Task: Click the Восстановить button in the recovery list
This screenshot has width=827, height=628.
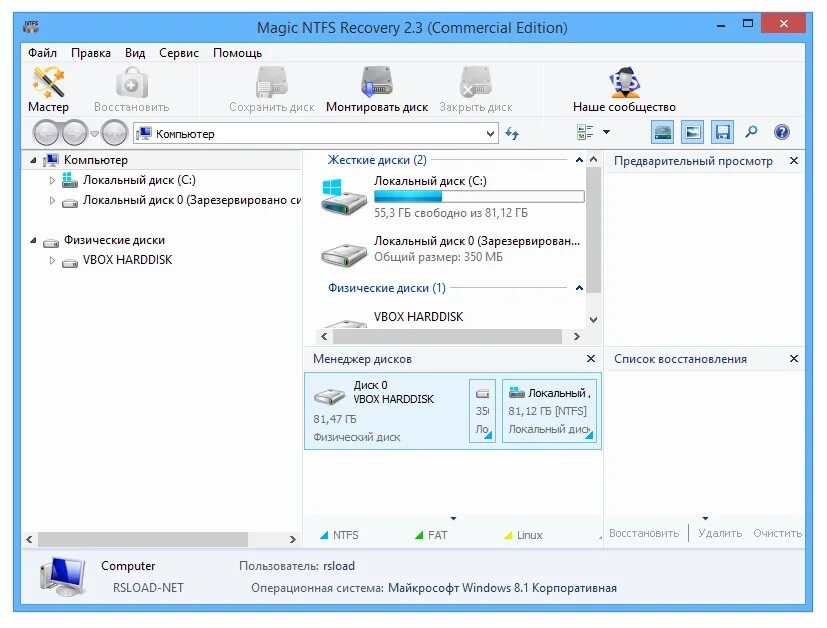Action: (x=644, y=533)
